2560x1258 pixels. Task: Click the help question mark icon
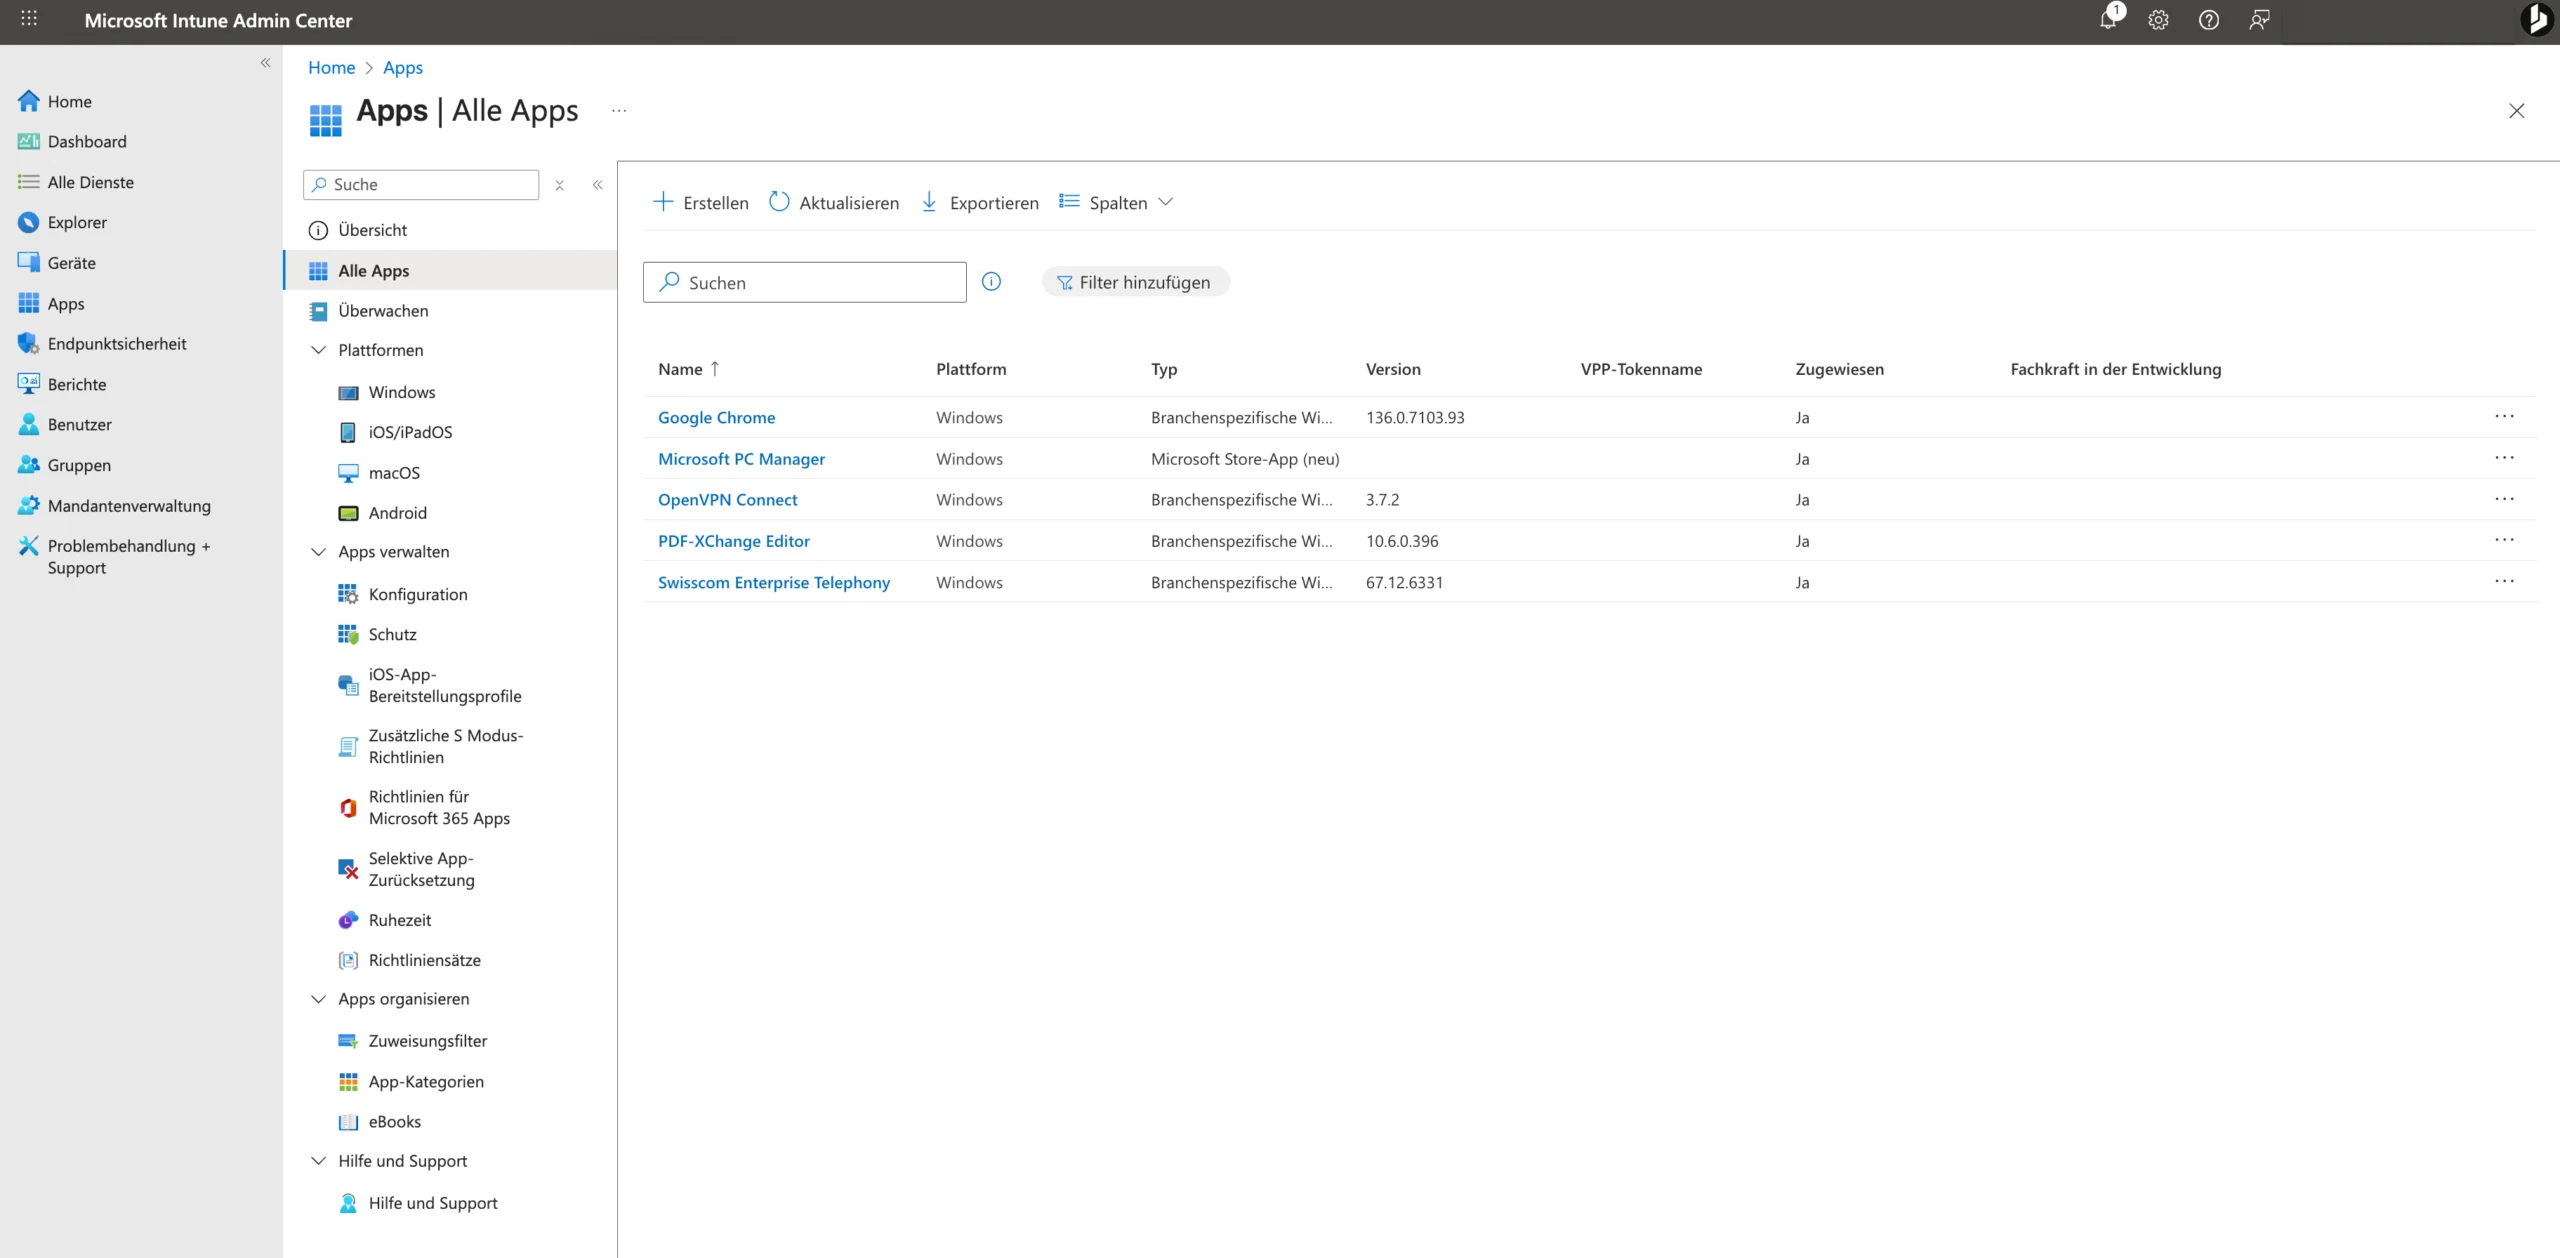tap(2208, 20)
